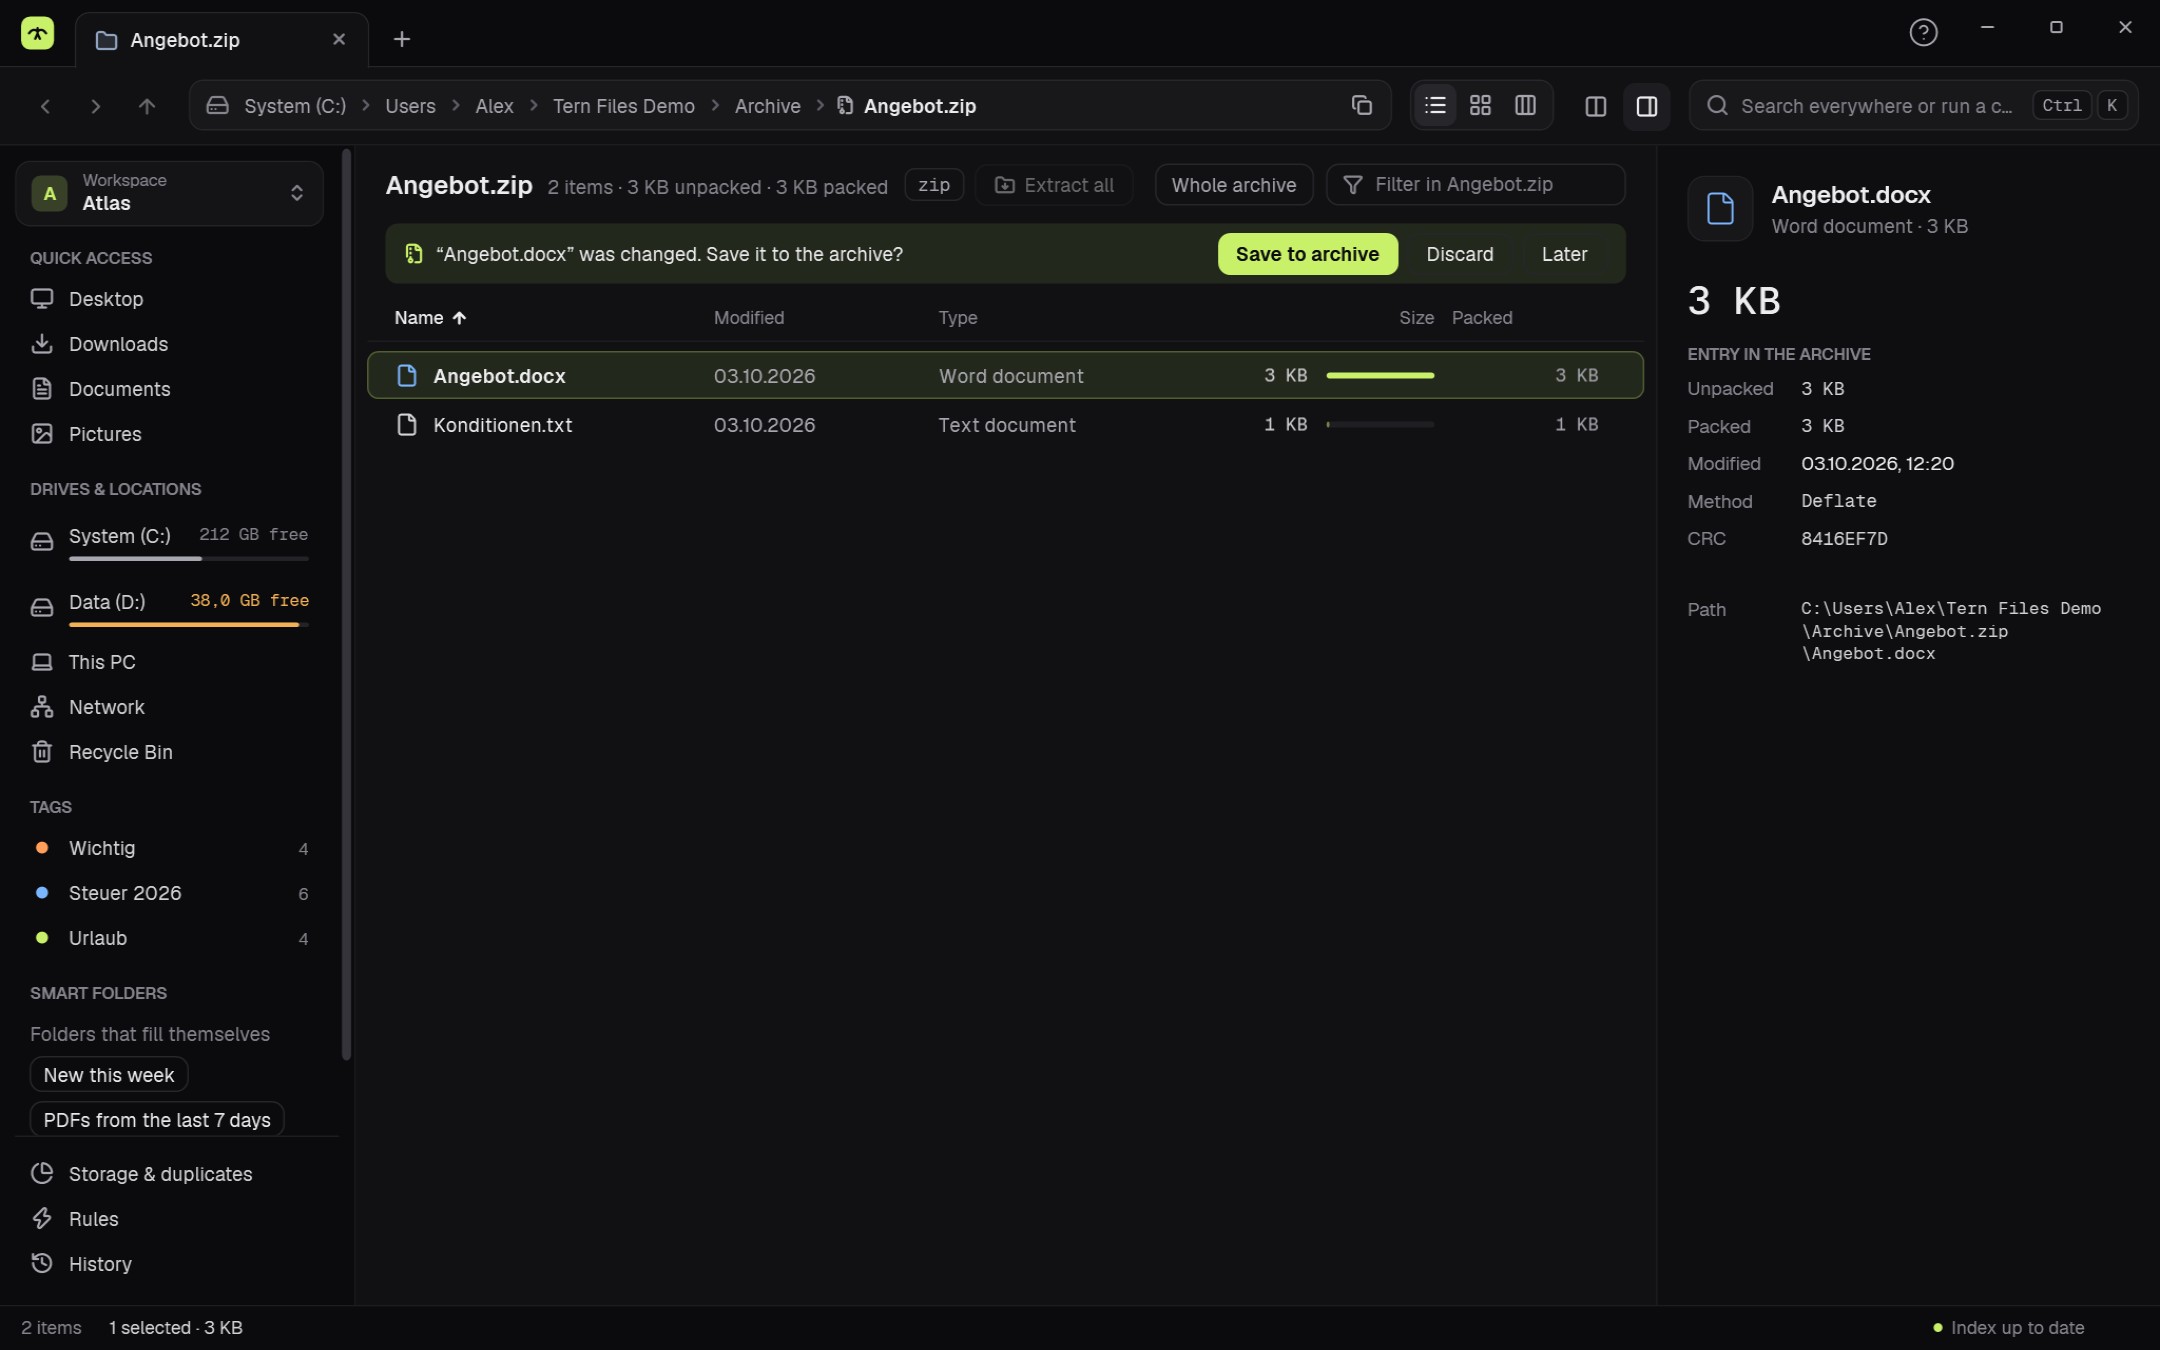This screenshot has width=2160, height=1350.
Task: Copy path using the address bar icon
Action: pyautogui.click(x=1361, y=105)
